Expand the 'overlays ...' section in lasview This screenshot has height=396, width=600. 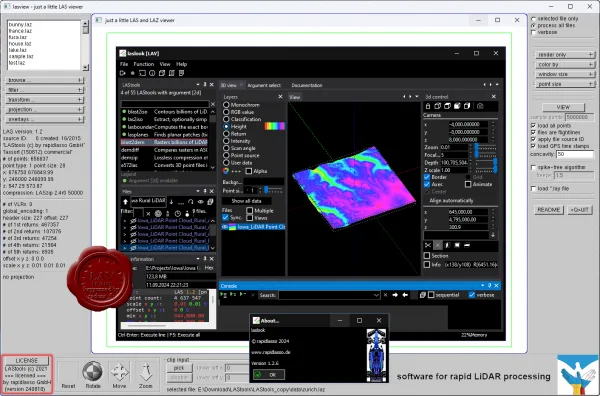(x=44, y=119)
